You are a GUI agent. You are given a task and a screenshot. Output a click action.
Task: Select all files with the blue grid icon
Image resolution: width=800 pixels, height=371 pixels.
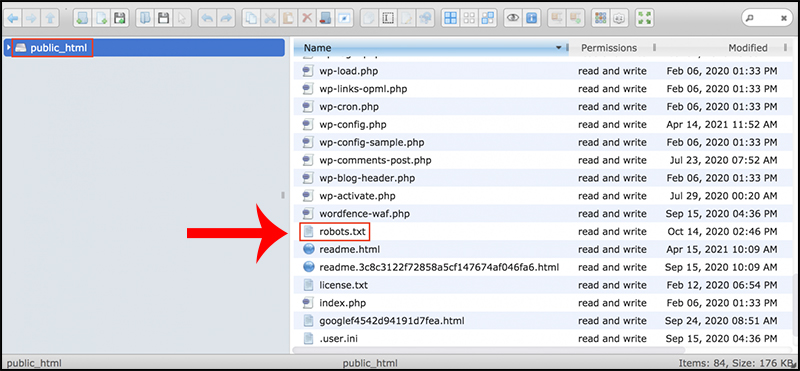[451, 19]
